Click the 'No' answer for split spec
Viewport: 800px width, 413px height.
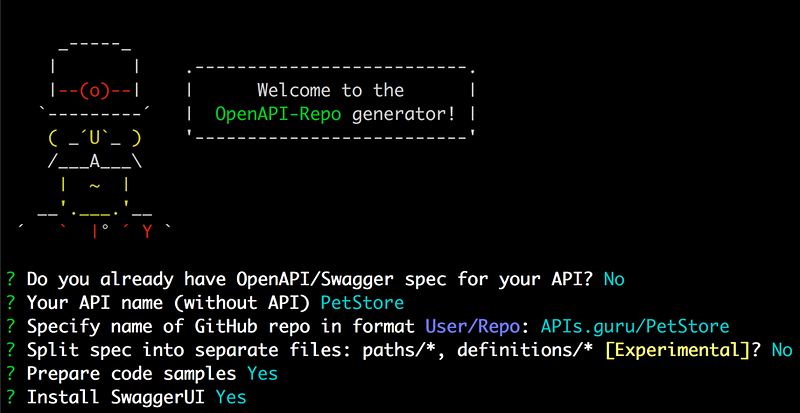point(782,350)
